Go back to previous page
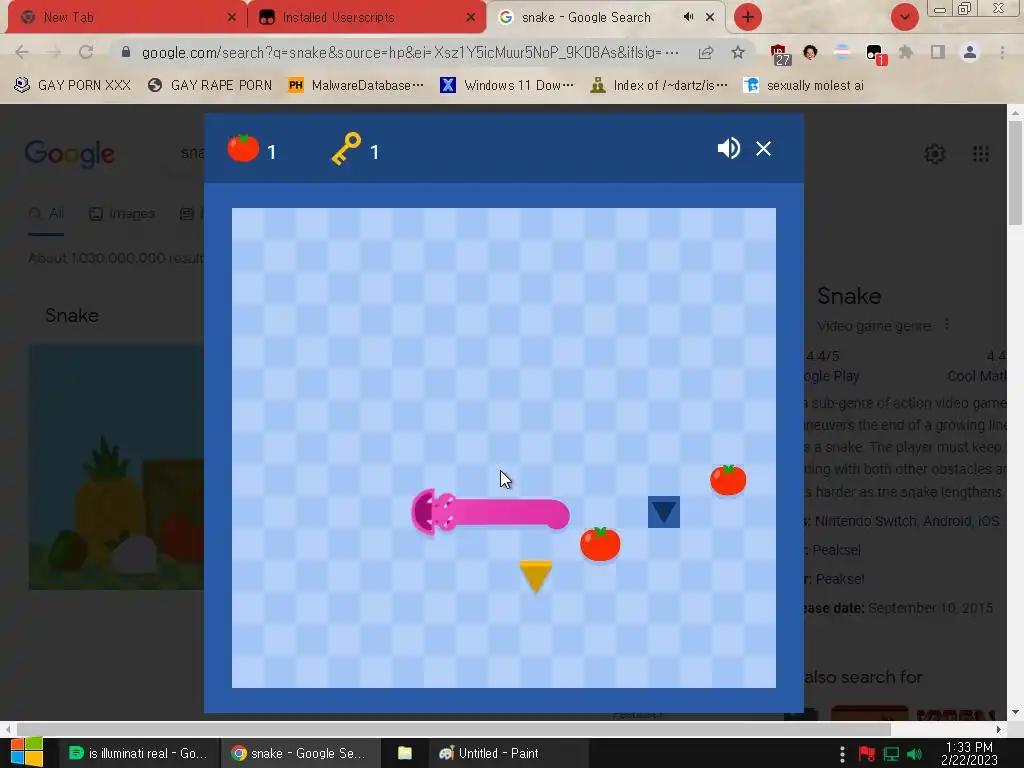This screenshot has width=1024, height=768. 22,52
